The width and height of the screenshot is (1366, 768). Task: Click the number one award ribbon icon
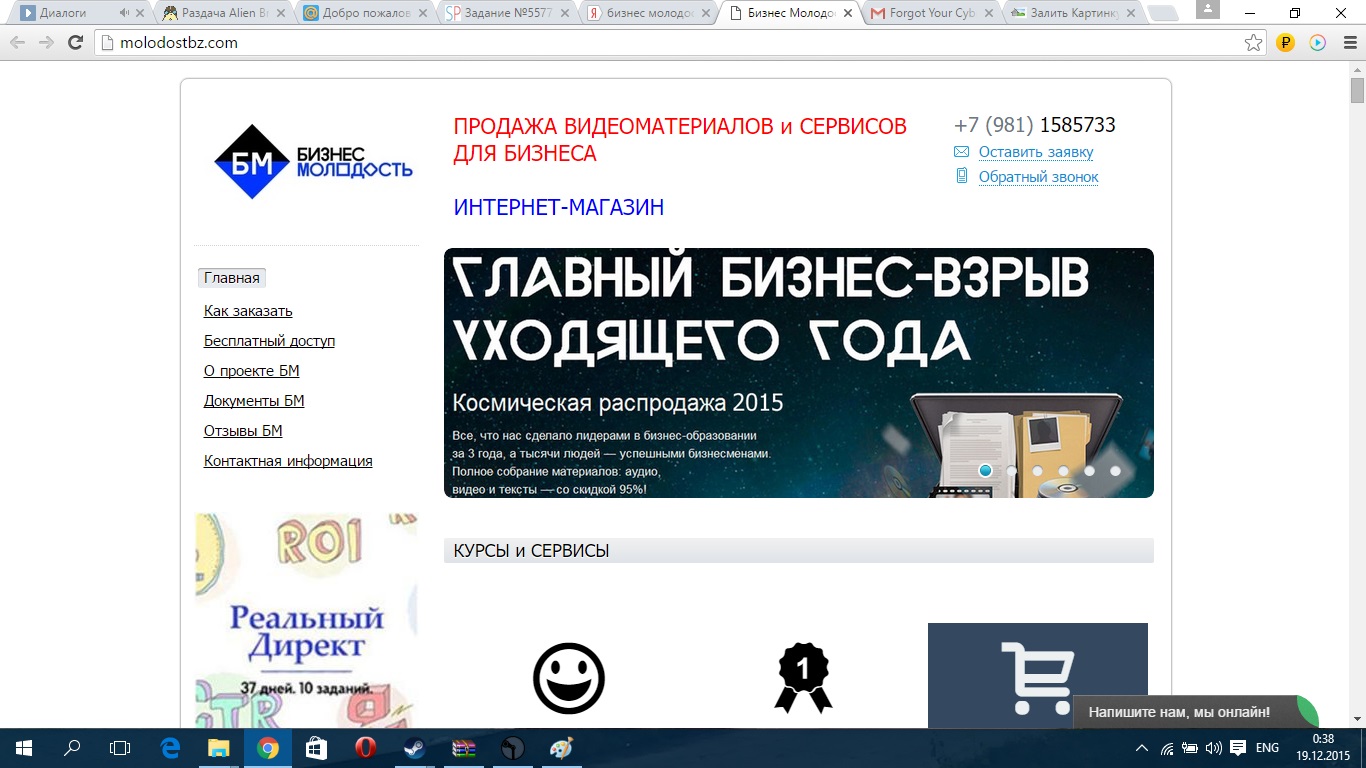point(803,678)
